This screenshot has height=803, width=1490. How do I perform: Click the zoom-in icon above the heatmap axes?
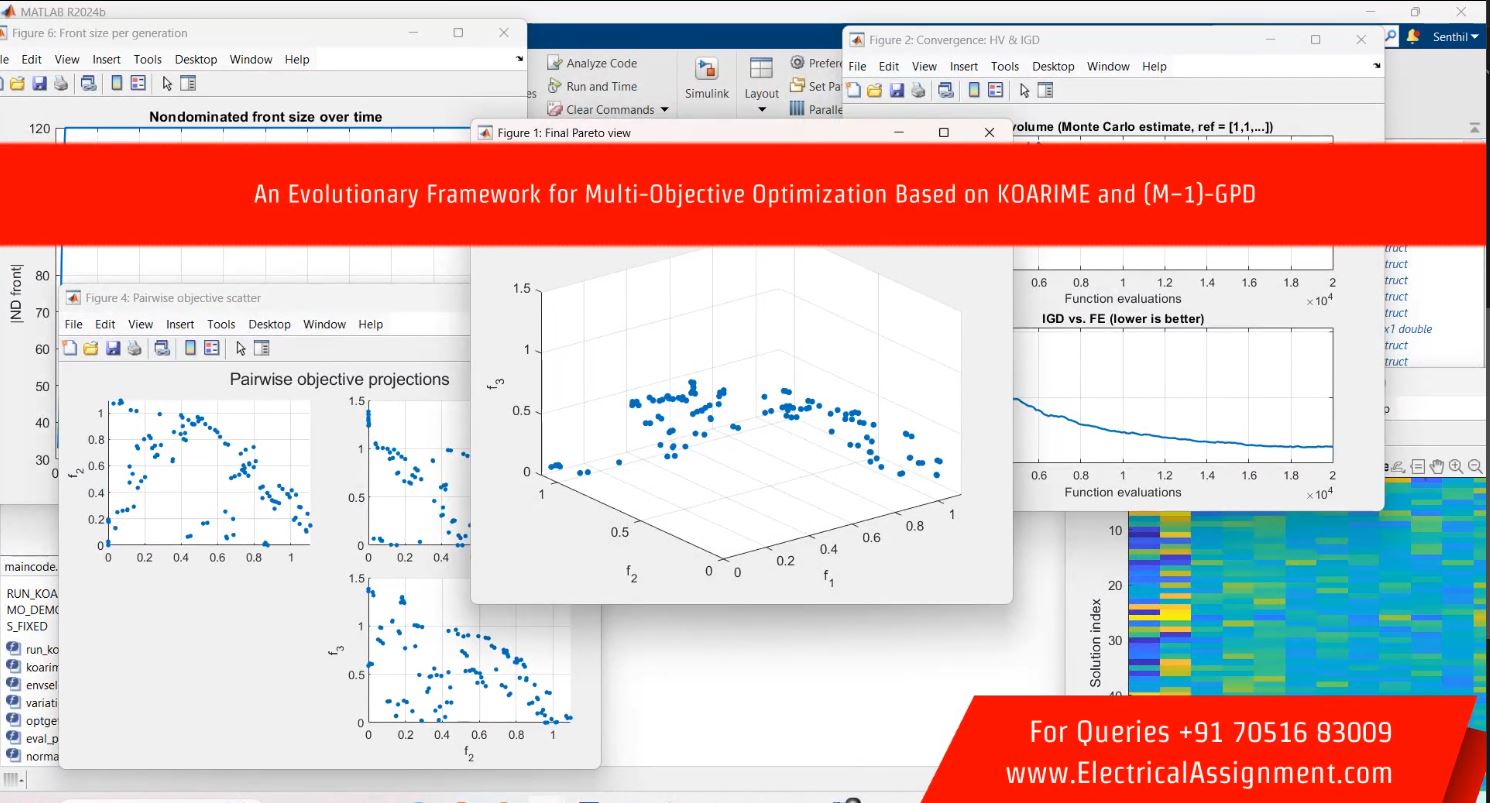1456,466
